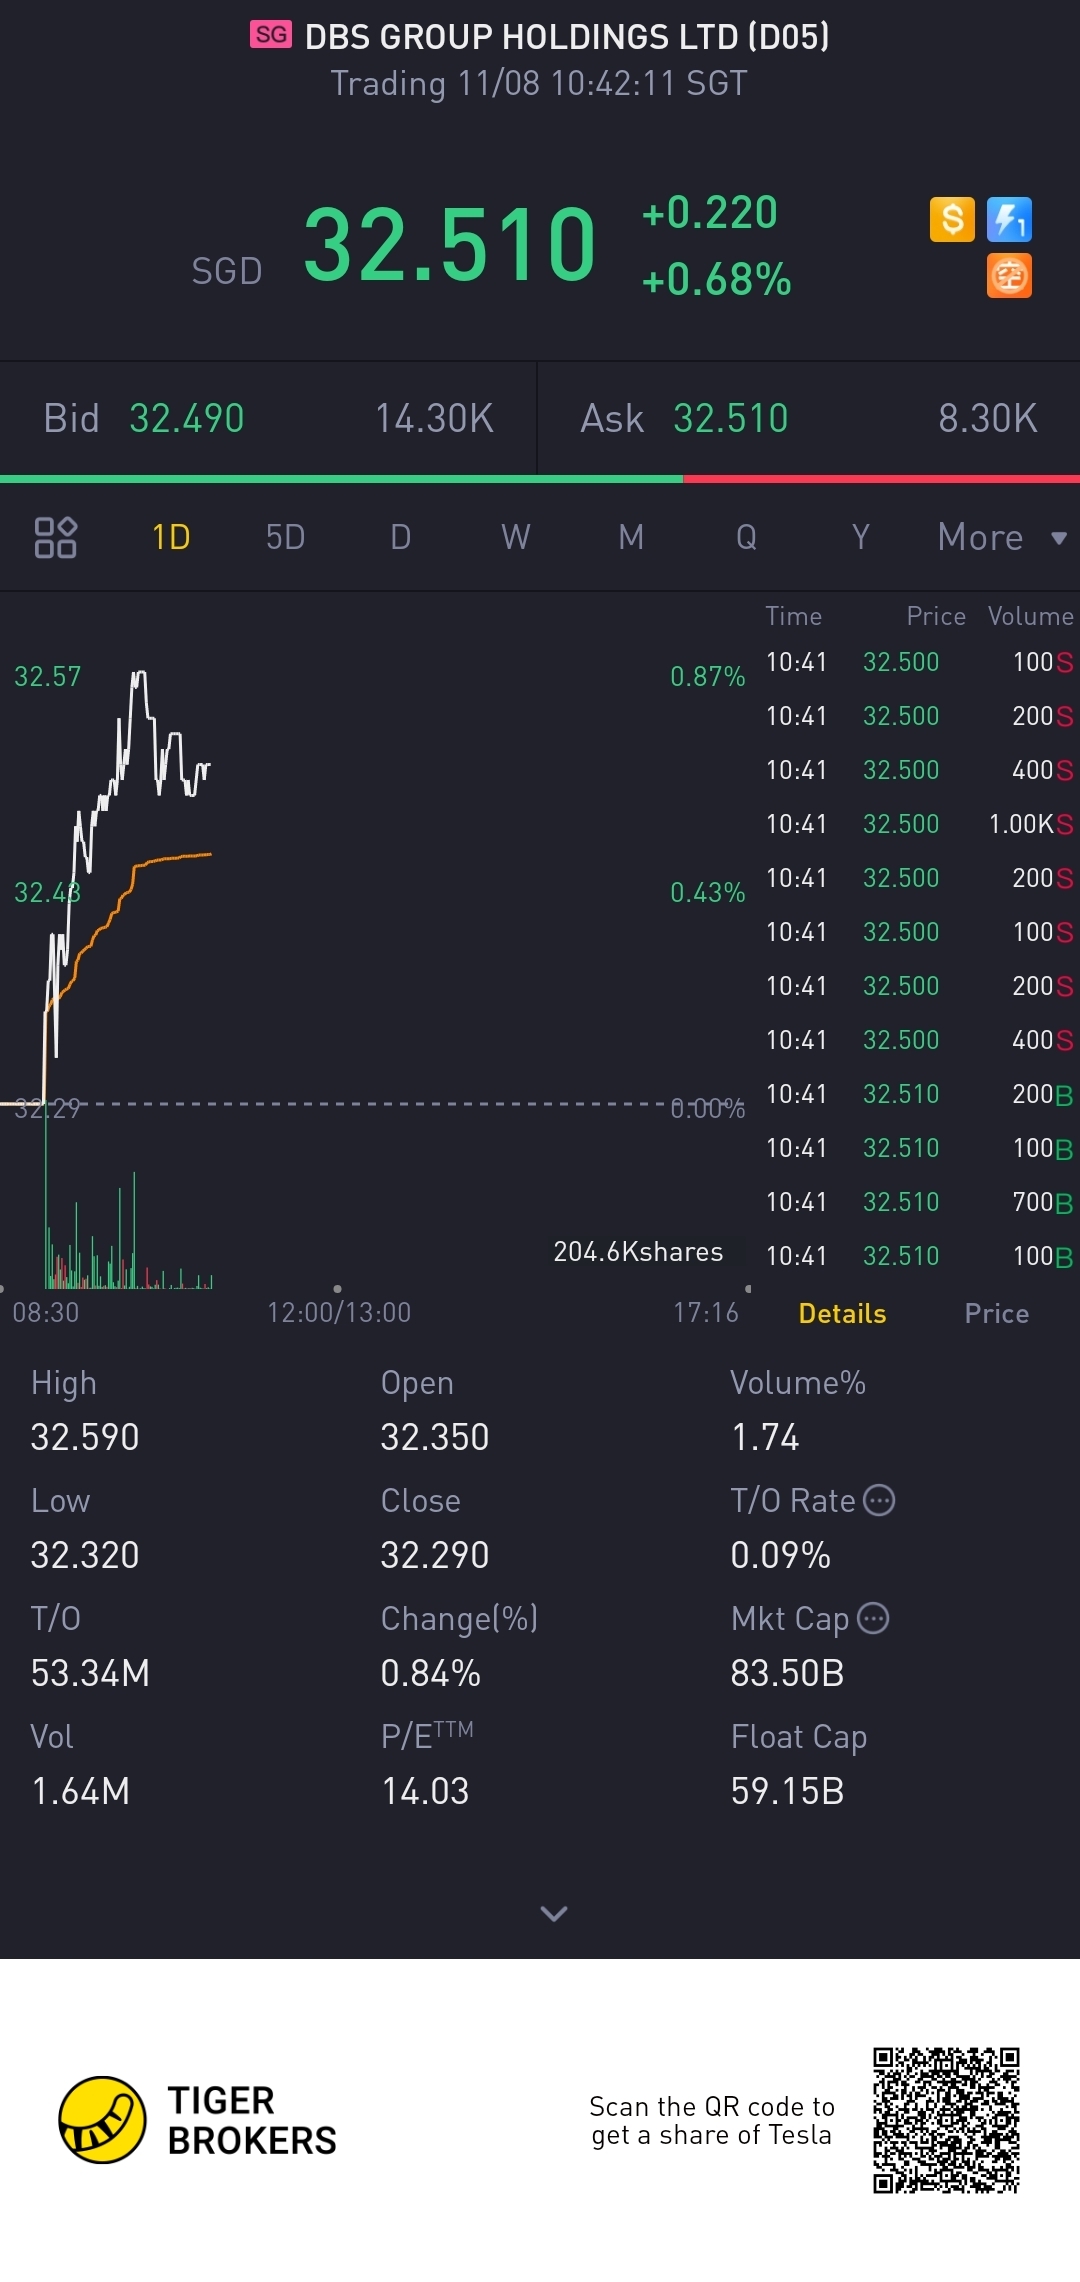The image size is (1080, 2282).
Task: Switch to the M monthly chart tab
Action: click(x=631, y=537)
